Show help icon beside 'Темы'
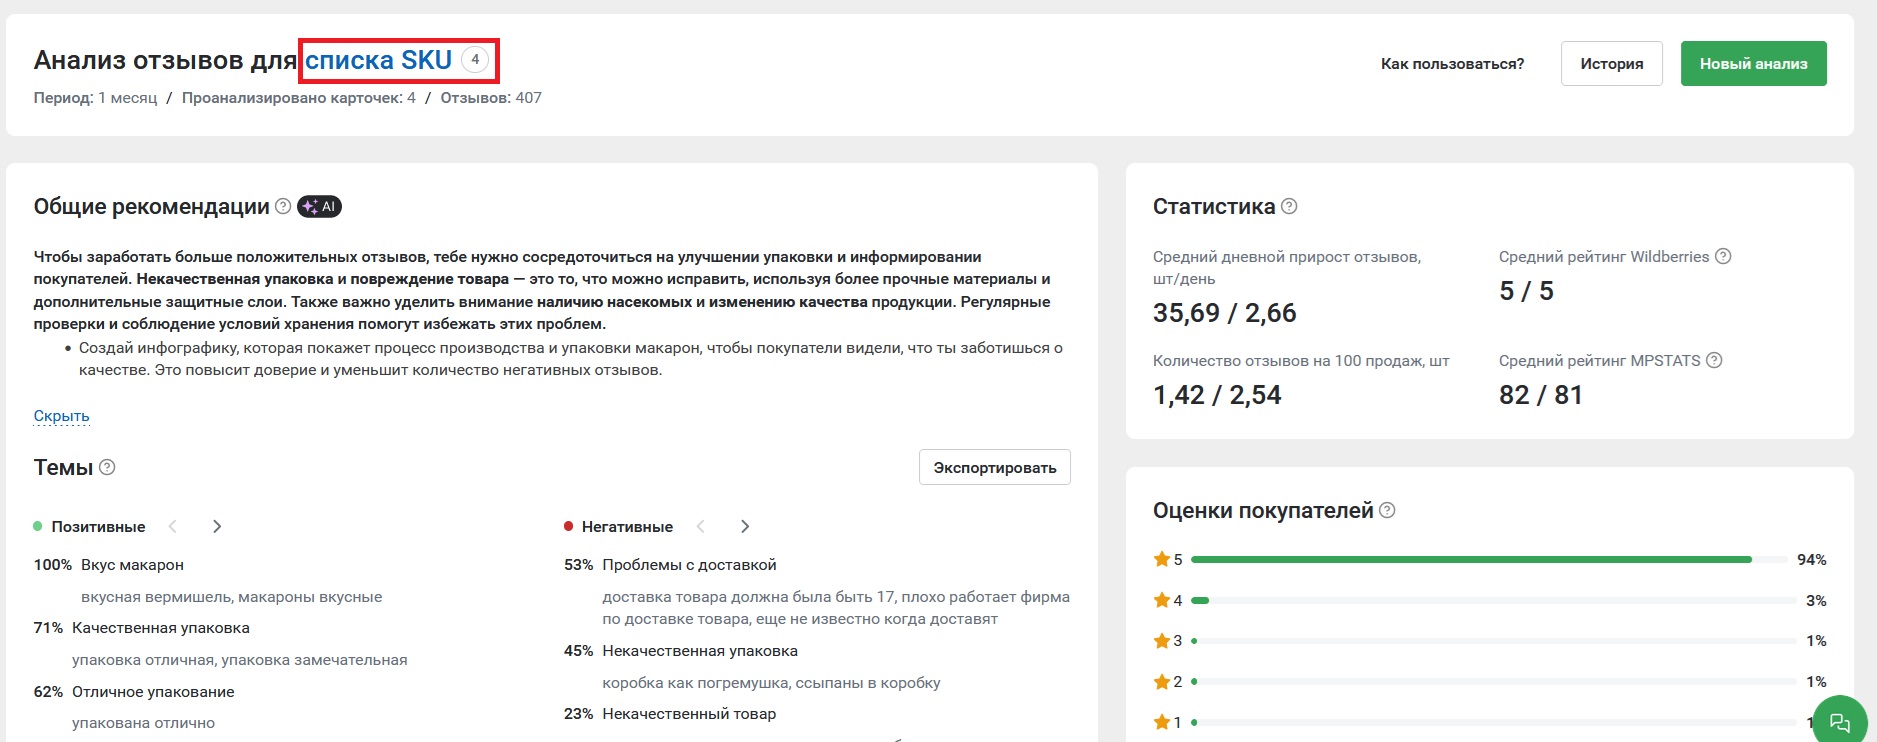Screen dimensions: 1877x742 click(x=107, y=467)
